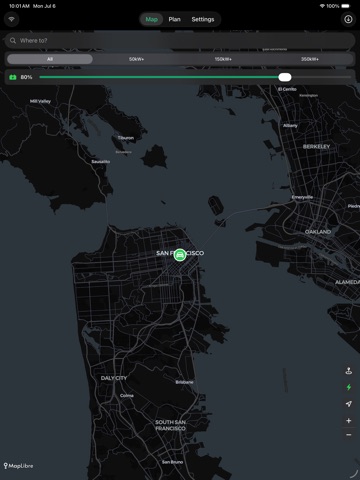The width and height of the screenshot is (360, 480).
Task: Zoom in with the plus button
Action: point(349,421)
